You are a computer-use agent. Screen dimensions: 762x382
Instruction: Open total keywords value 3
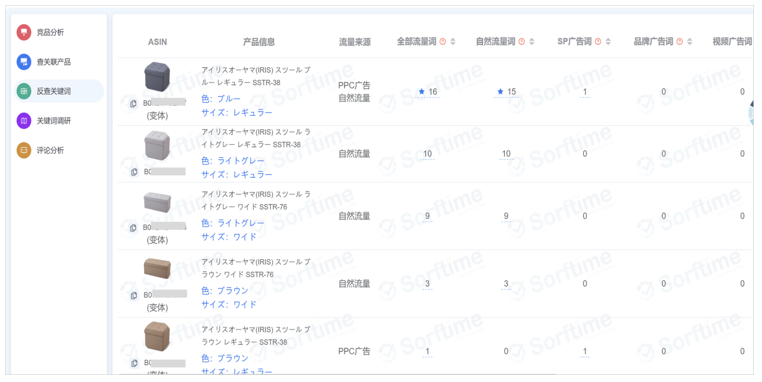[x=427, y=284]
